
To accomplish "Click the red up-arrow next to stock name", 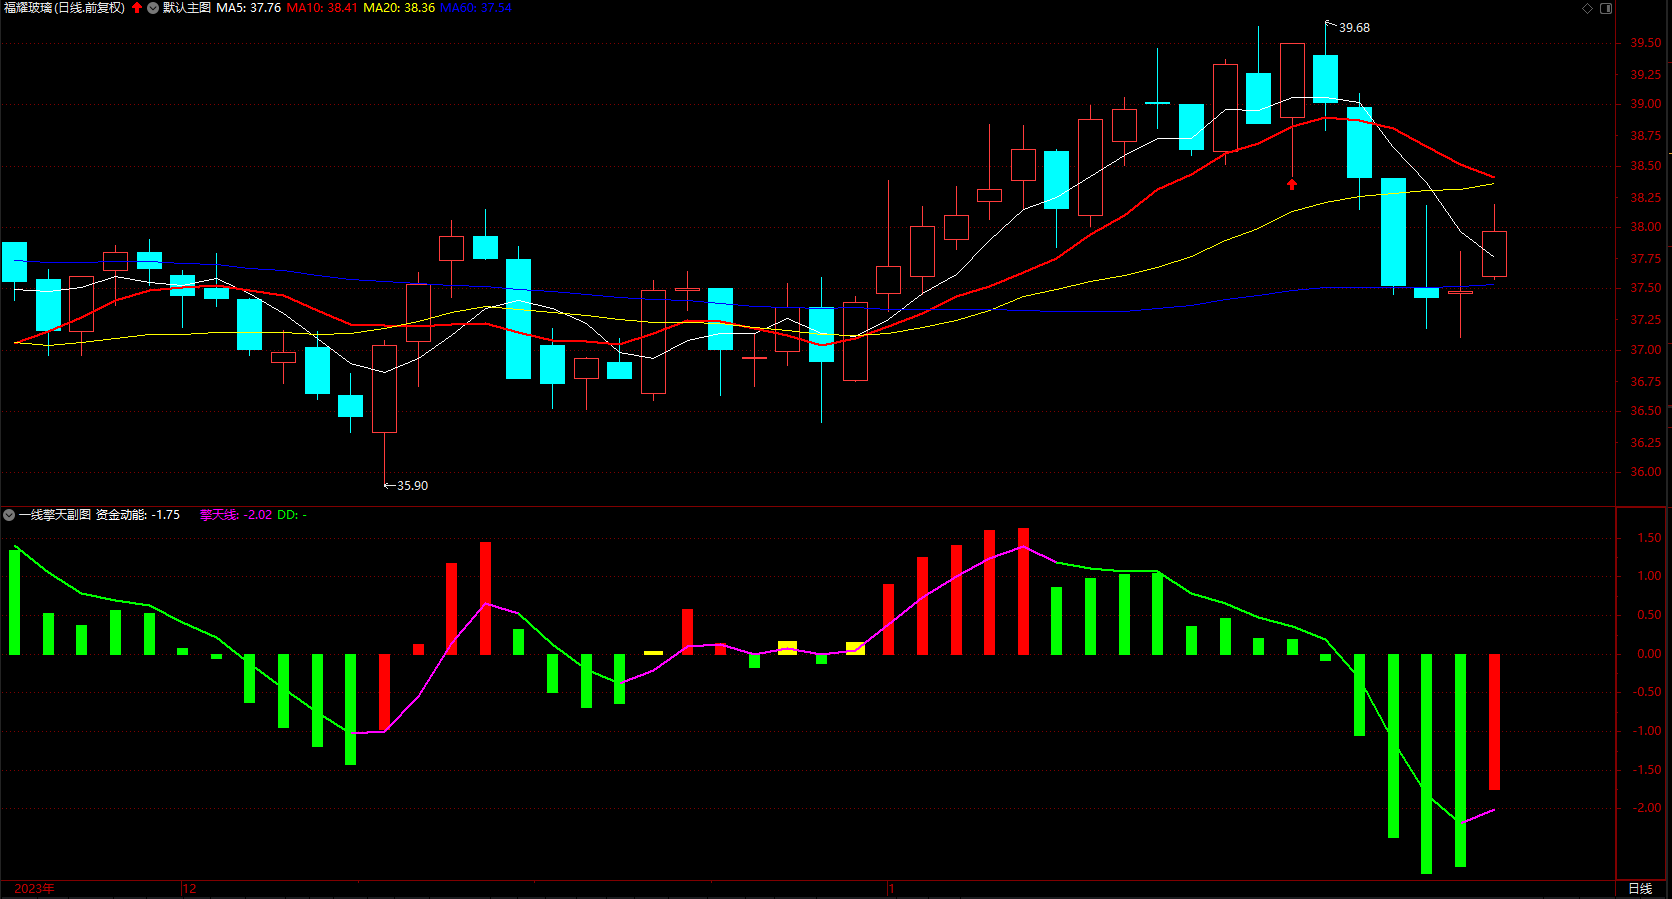I will pyautogui.click(x=137, y=8).
